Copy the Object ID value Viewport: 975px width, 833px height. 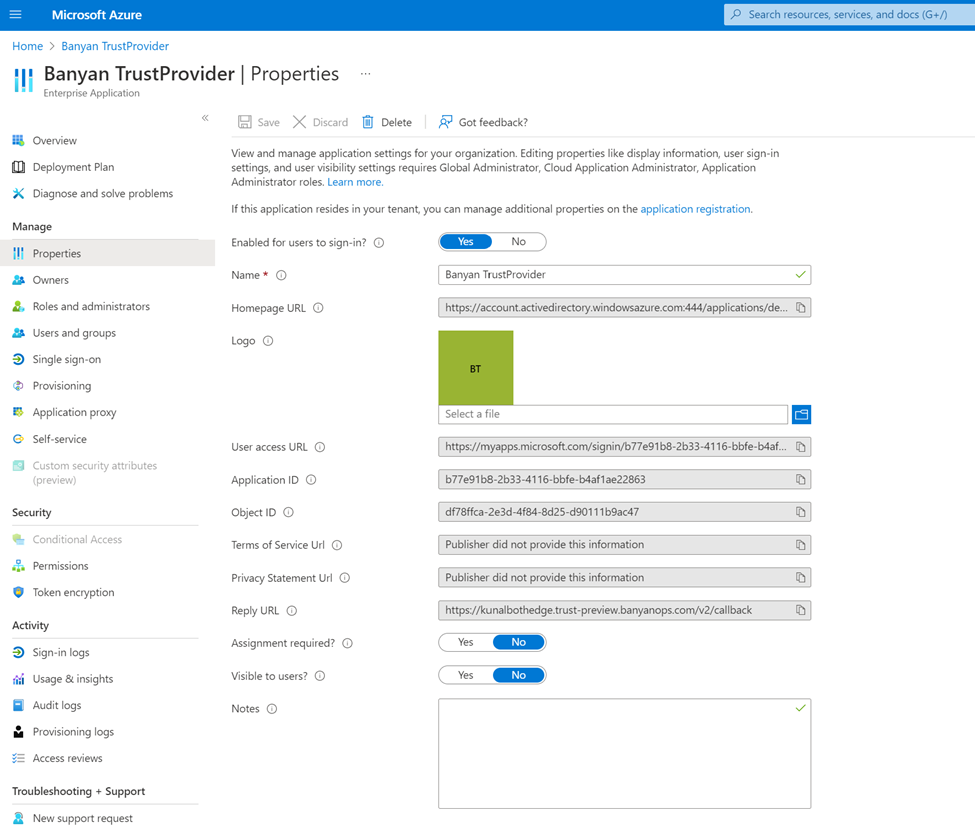pyautogui.click(x=801, y=512)
